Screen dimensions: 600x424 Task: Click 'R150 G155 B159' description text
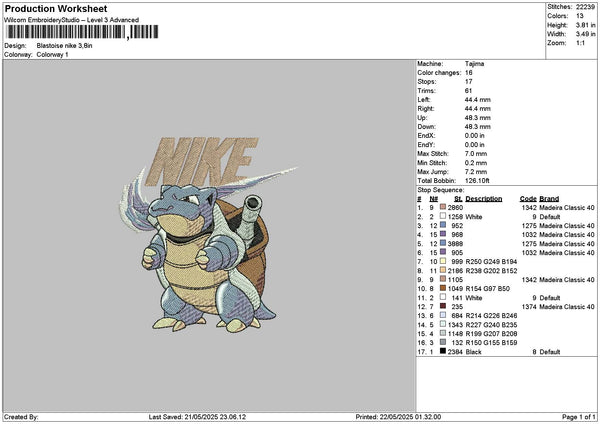click(491, 342)
